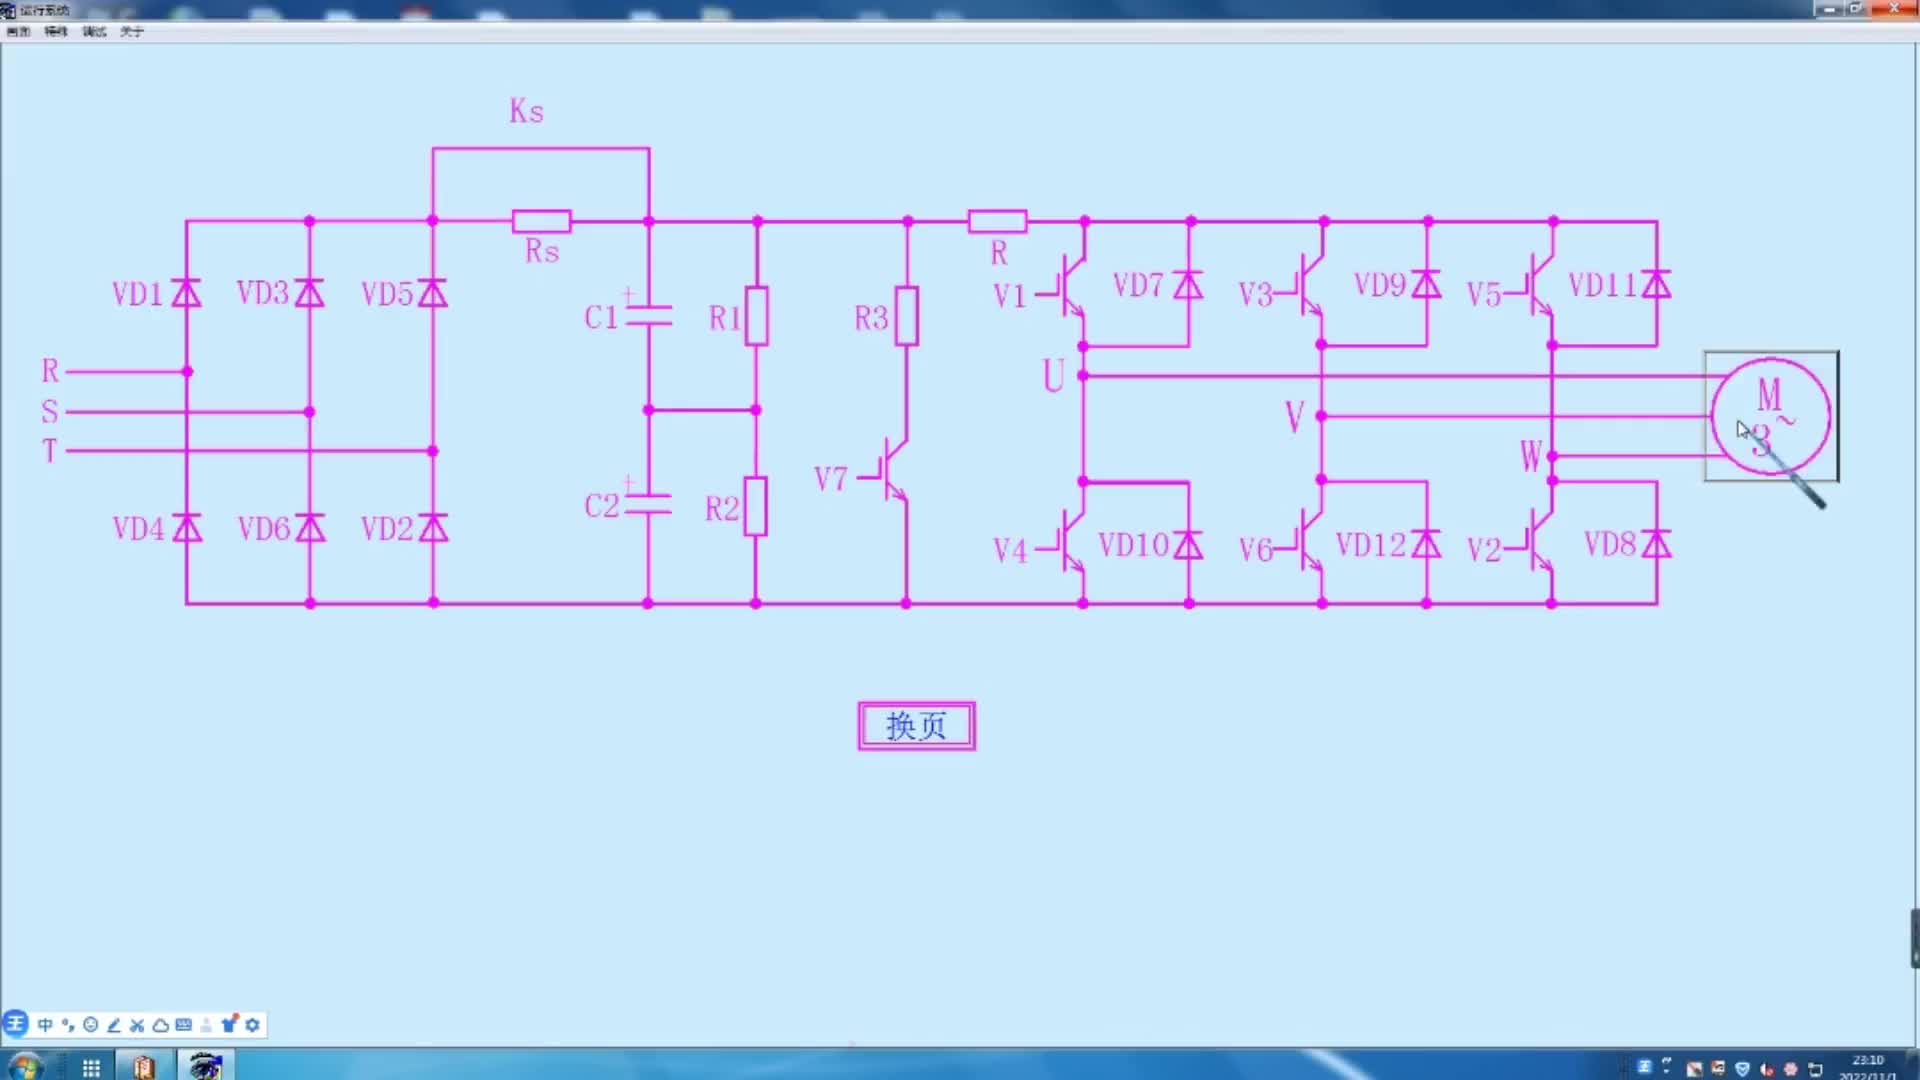Open the second menu bar item
This screenshot has height=1080, width=1920.
56,32
